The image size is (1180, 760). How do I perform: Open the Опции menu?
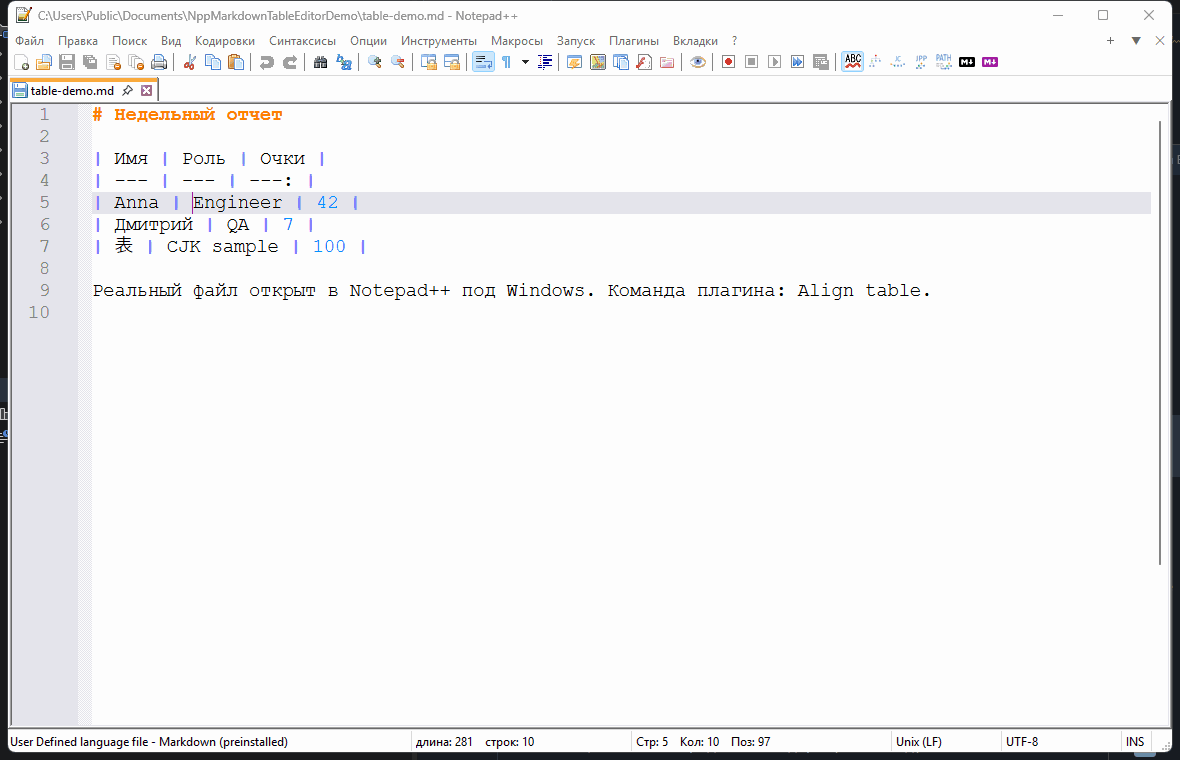pos(368,41)
